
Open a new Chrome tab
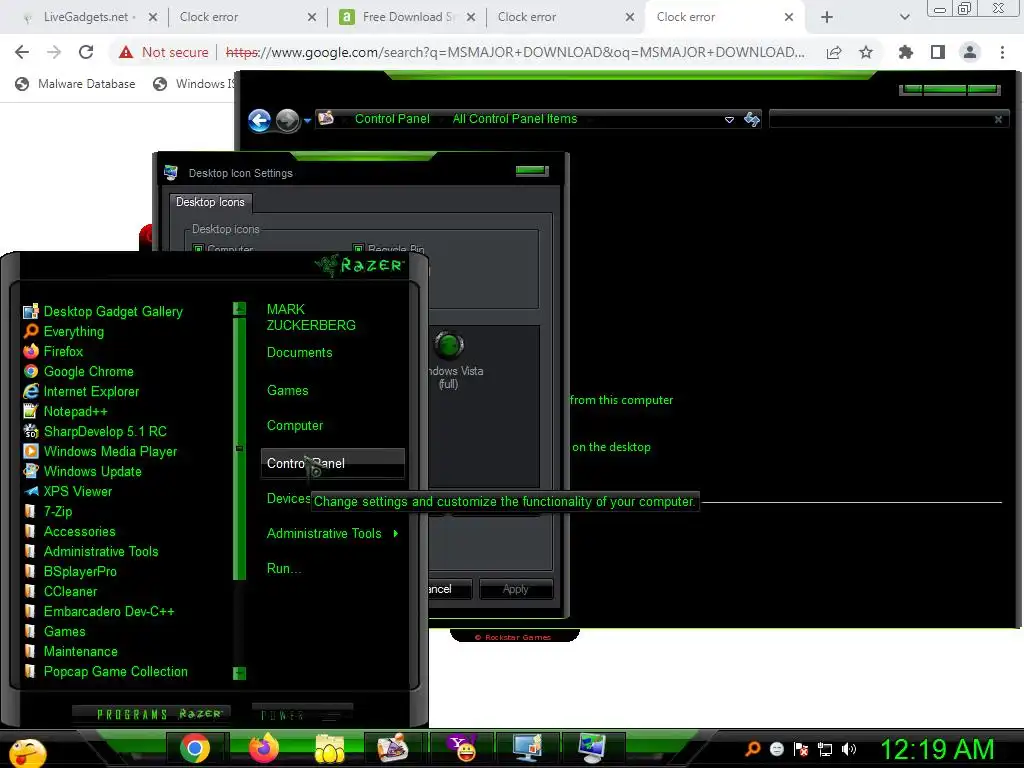(826, 17)
